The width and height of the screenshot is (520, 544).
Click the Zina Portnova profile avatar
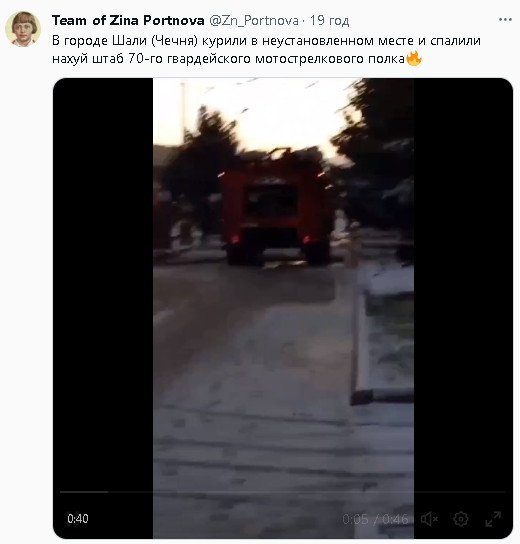pos(23,29)
